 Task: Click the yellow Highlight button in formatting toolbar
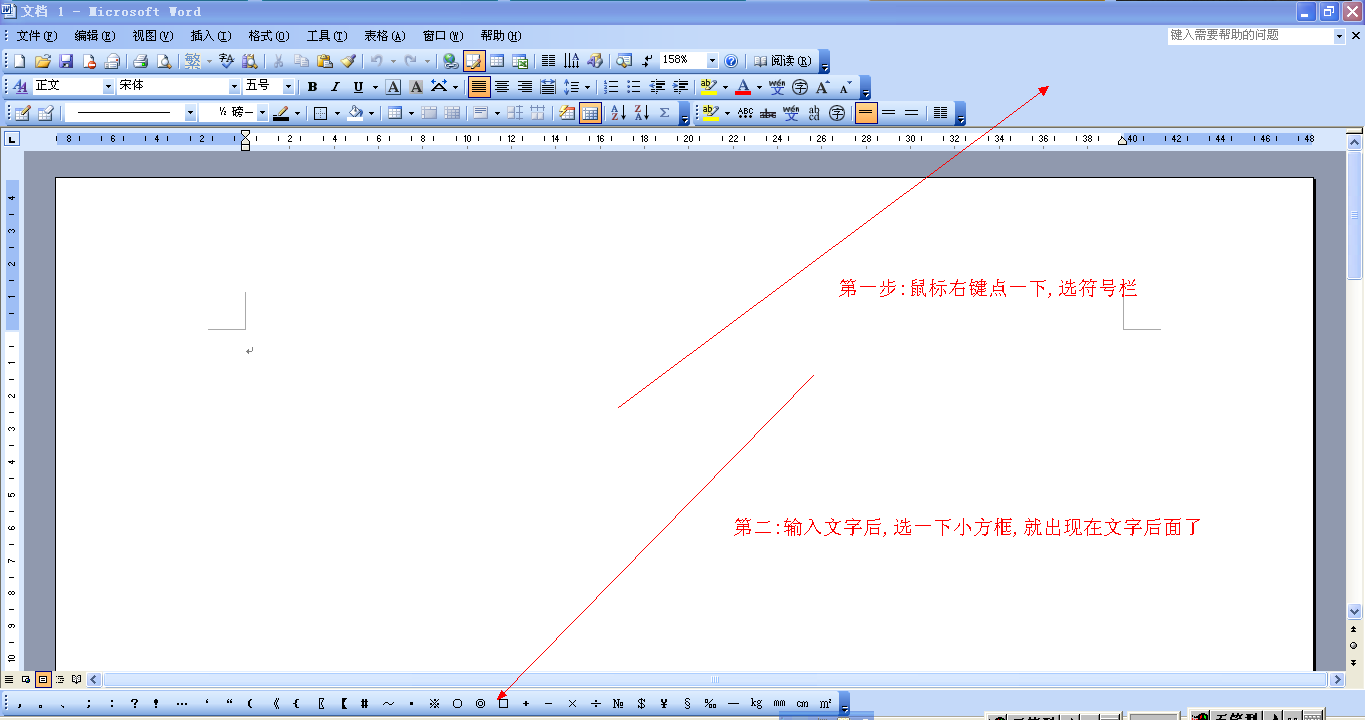point(709,87)
